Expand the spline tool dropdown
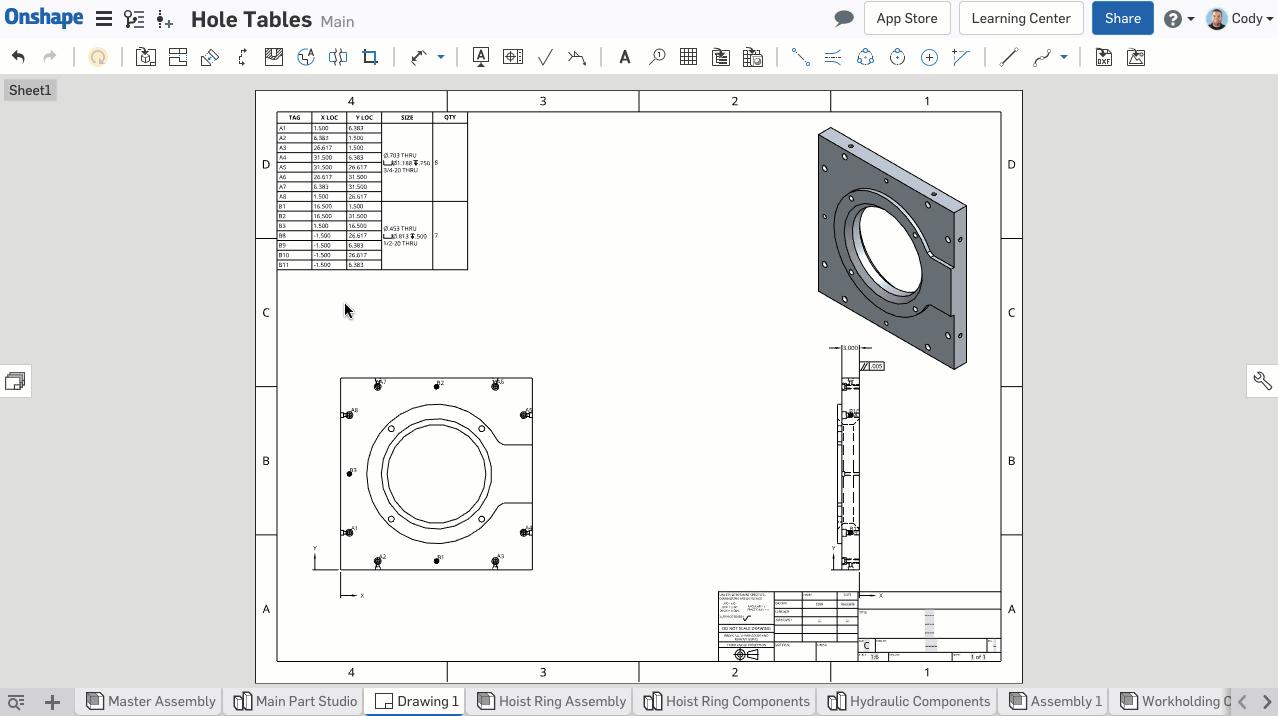1278x716 pixels. point(1062,57)
